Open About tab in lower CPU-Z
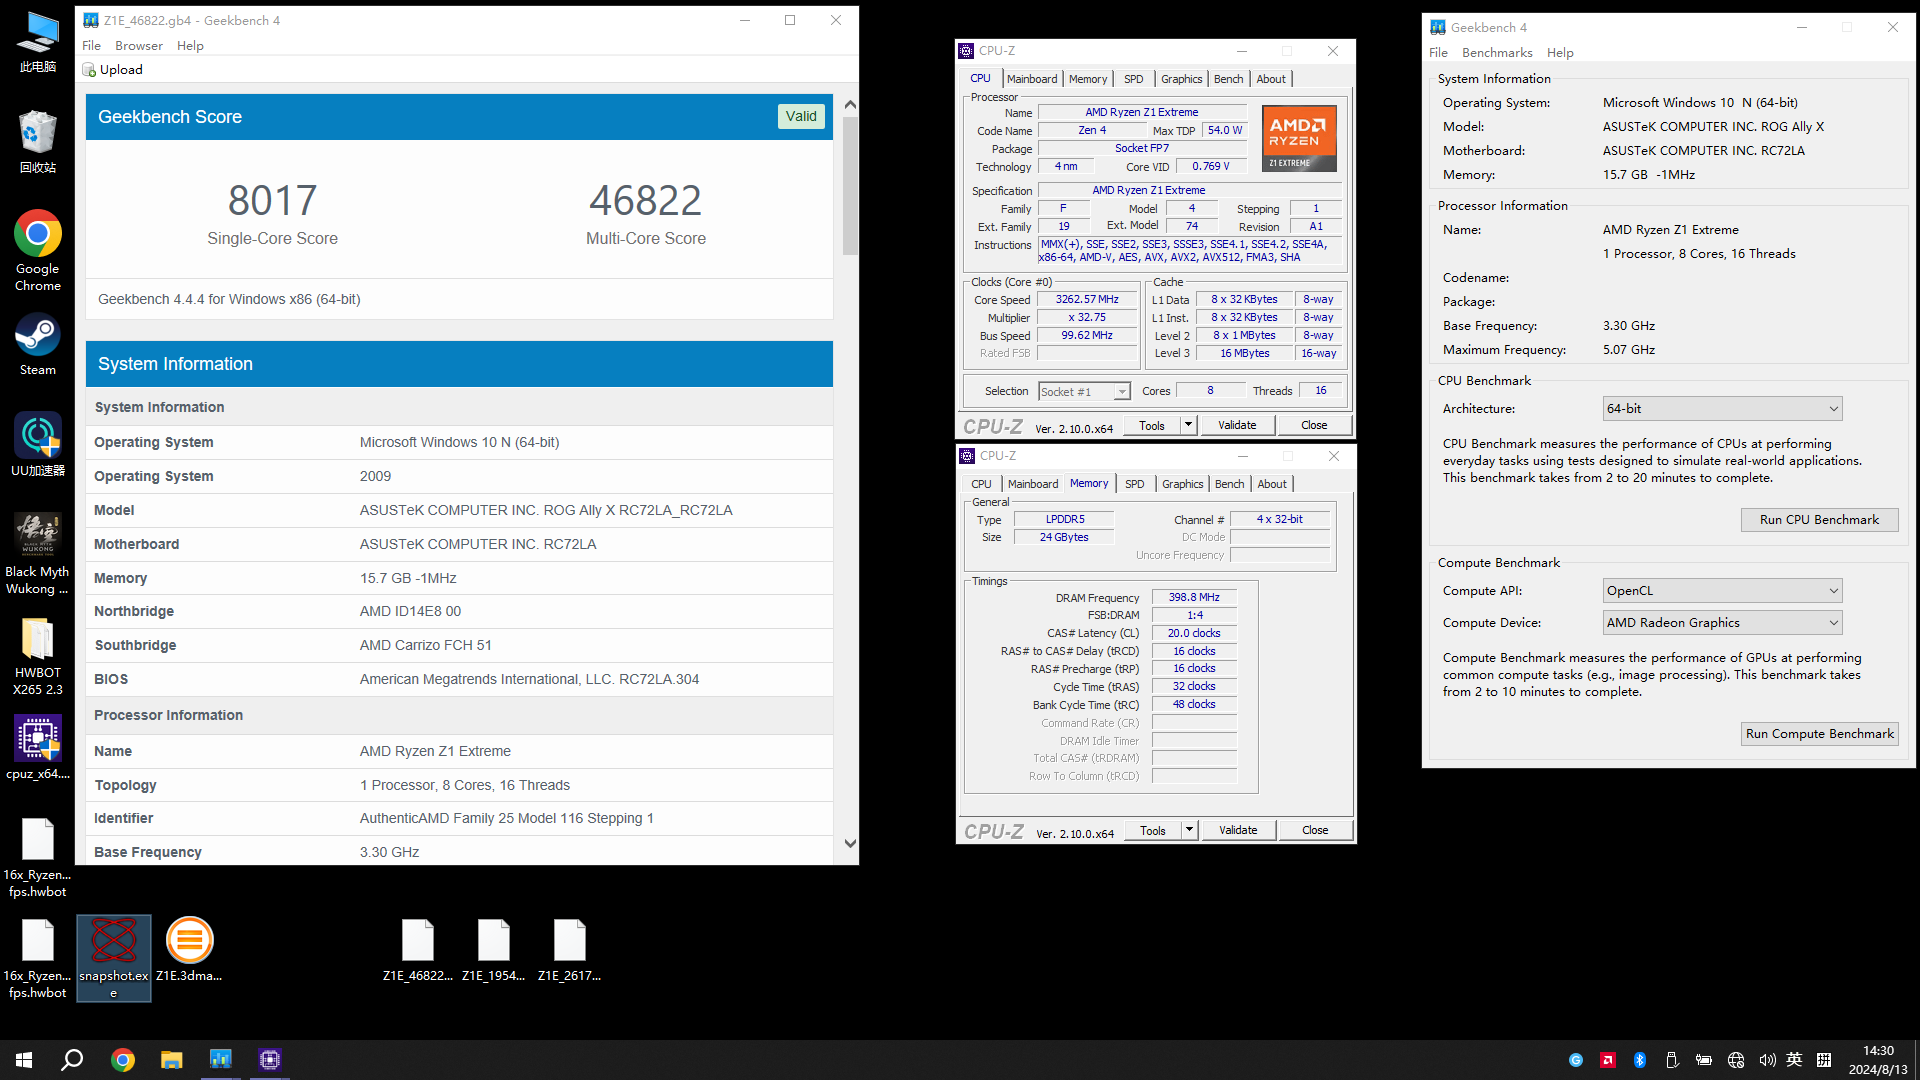Image resolution: width=1920 pixels, height=1080 pixels. (1272, 484)
